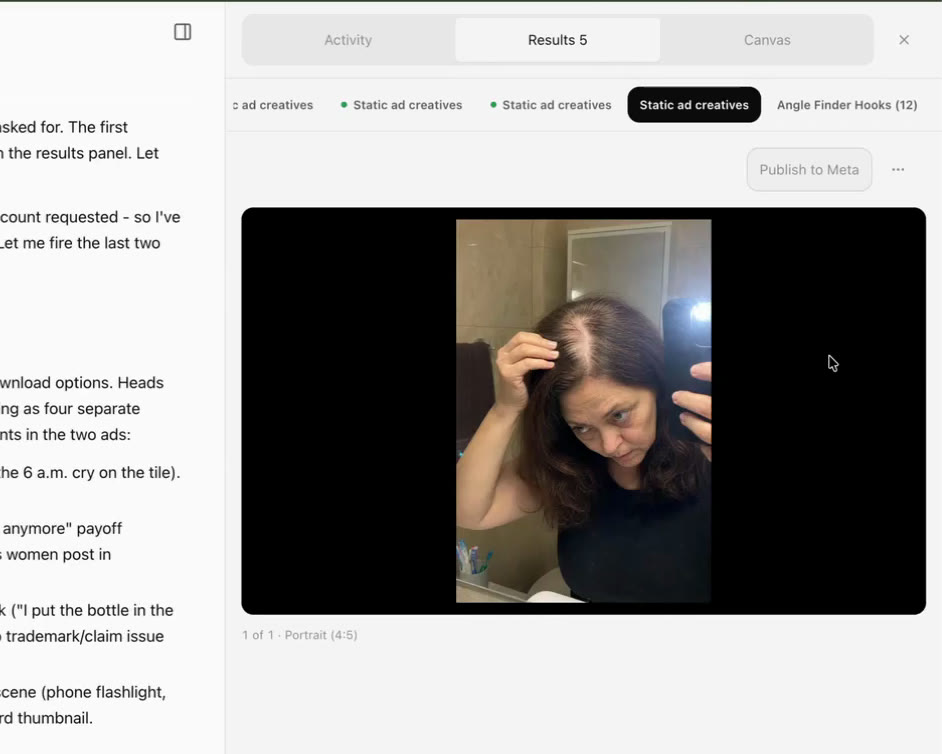Image resolution: width=942 pixels, height=754 pixels.
Task: Click the text 'rd thumbnail.'
Action: click(46, 718)
